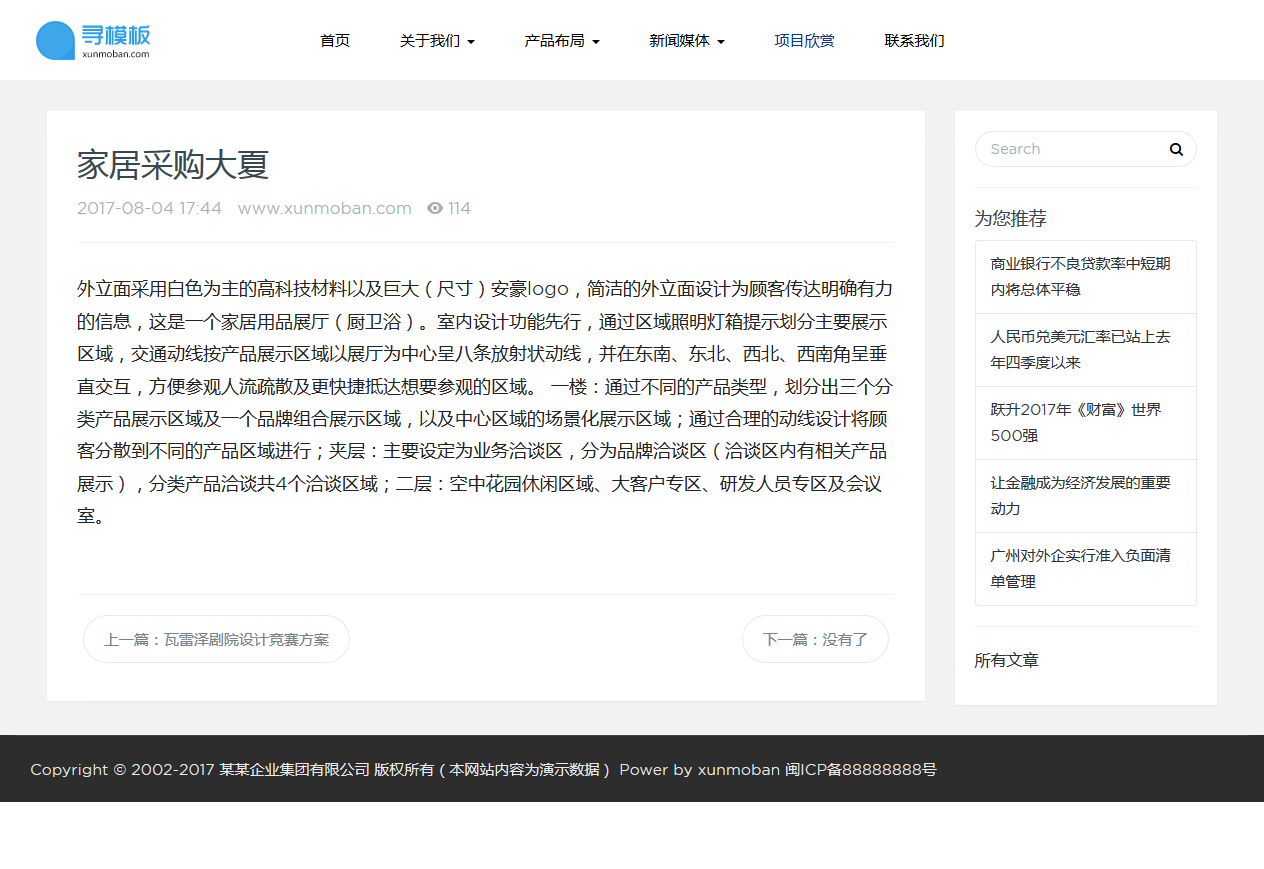1264x869 pixels.
Task: Expand the 产品布局 dropdown menu
Action: pyautogui.click(x=562, y=41)
